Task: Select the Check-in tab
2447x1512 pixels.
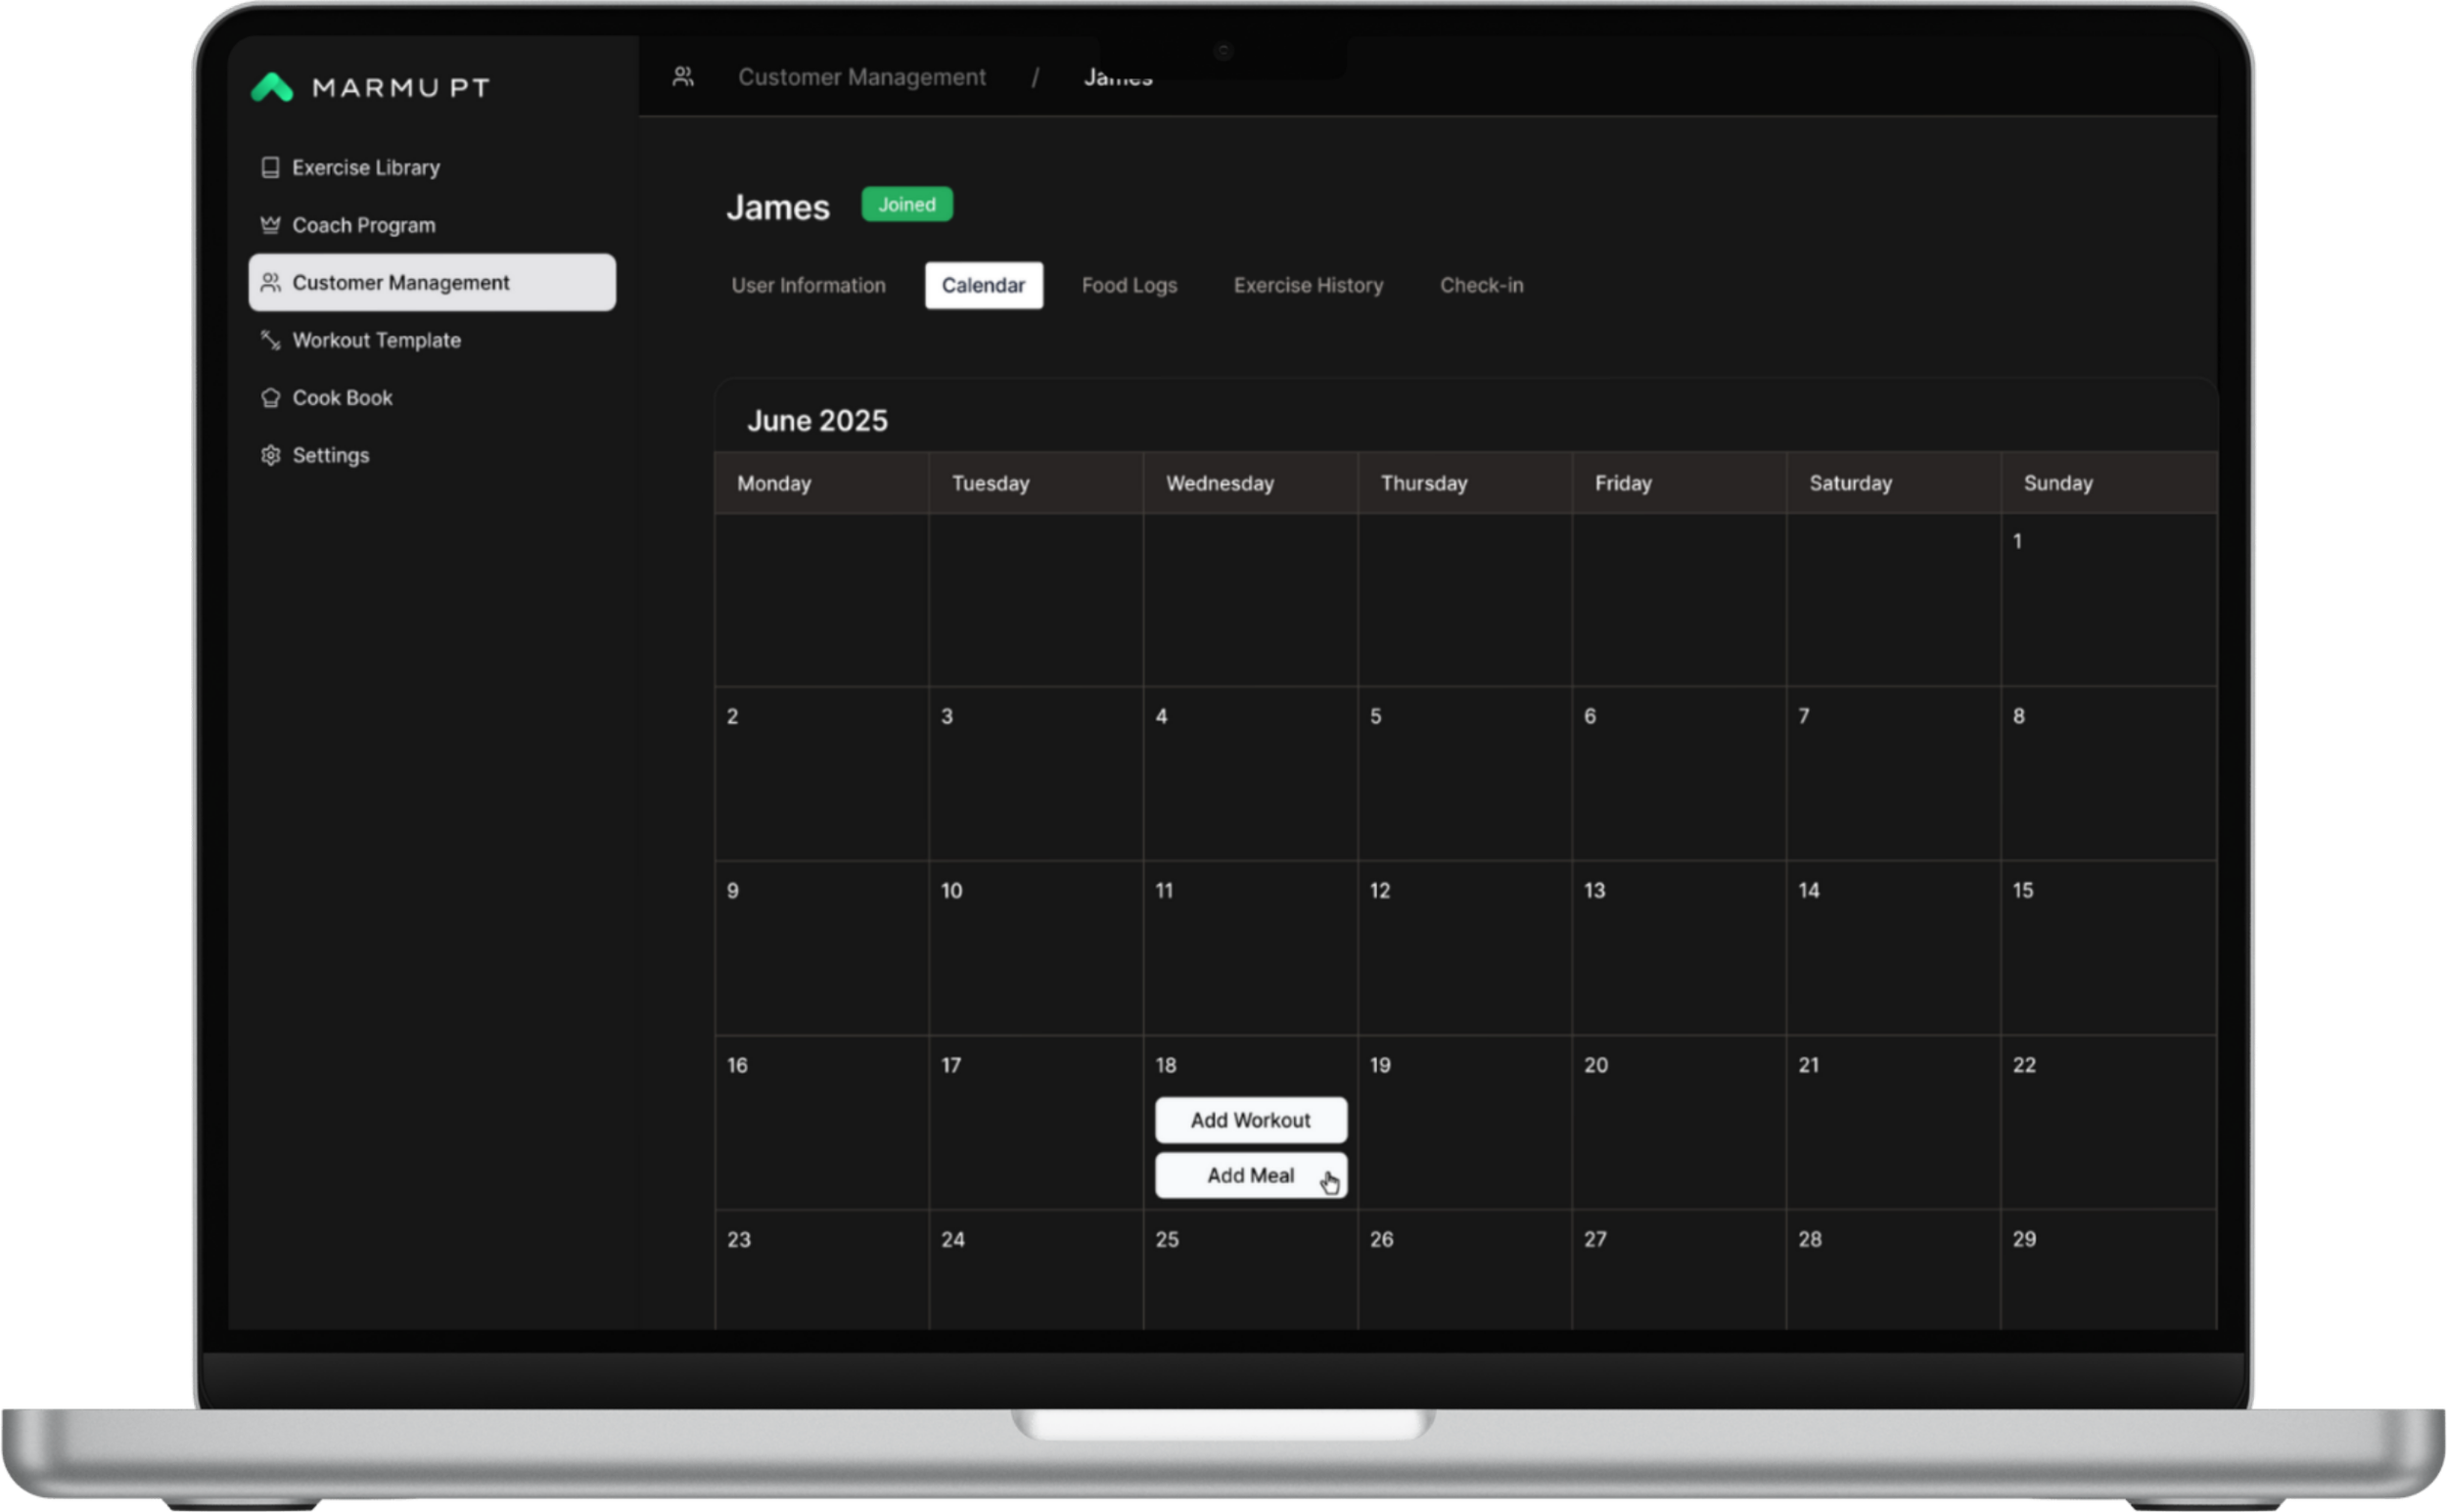Action: (1481, 286)
